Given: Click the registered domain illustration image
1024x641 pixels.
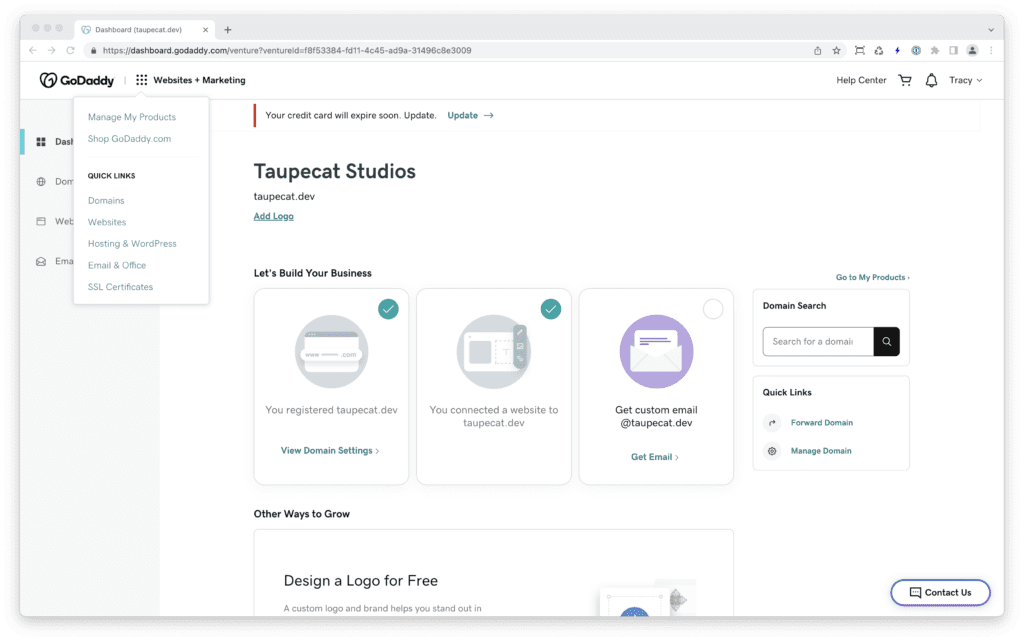Looking at the screenshot, I should (x=331, y=352).
